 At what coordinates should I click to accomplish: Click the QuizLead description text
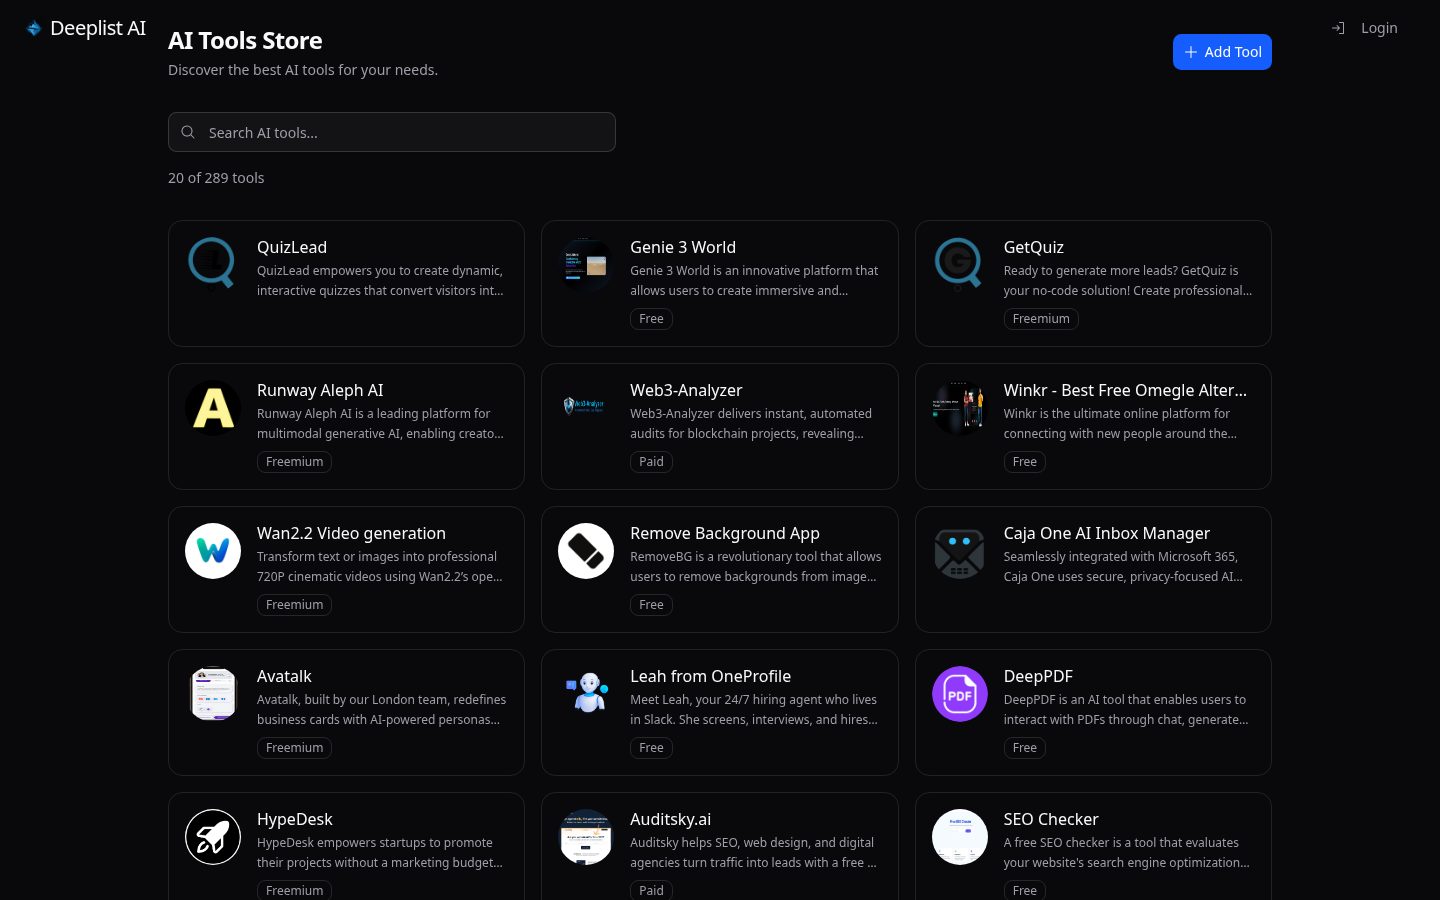(x=380, y=281)
